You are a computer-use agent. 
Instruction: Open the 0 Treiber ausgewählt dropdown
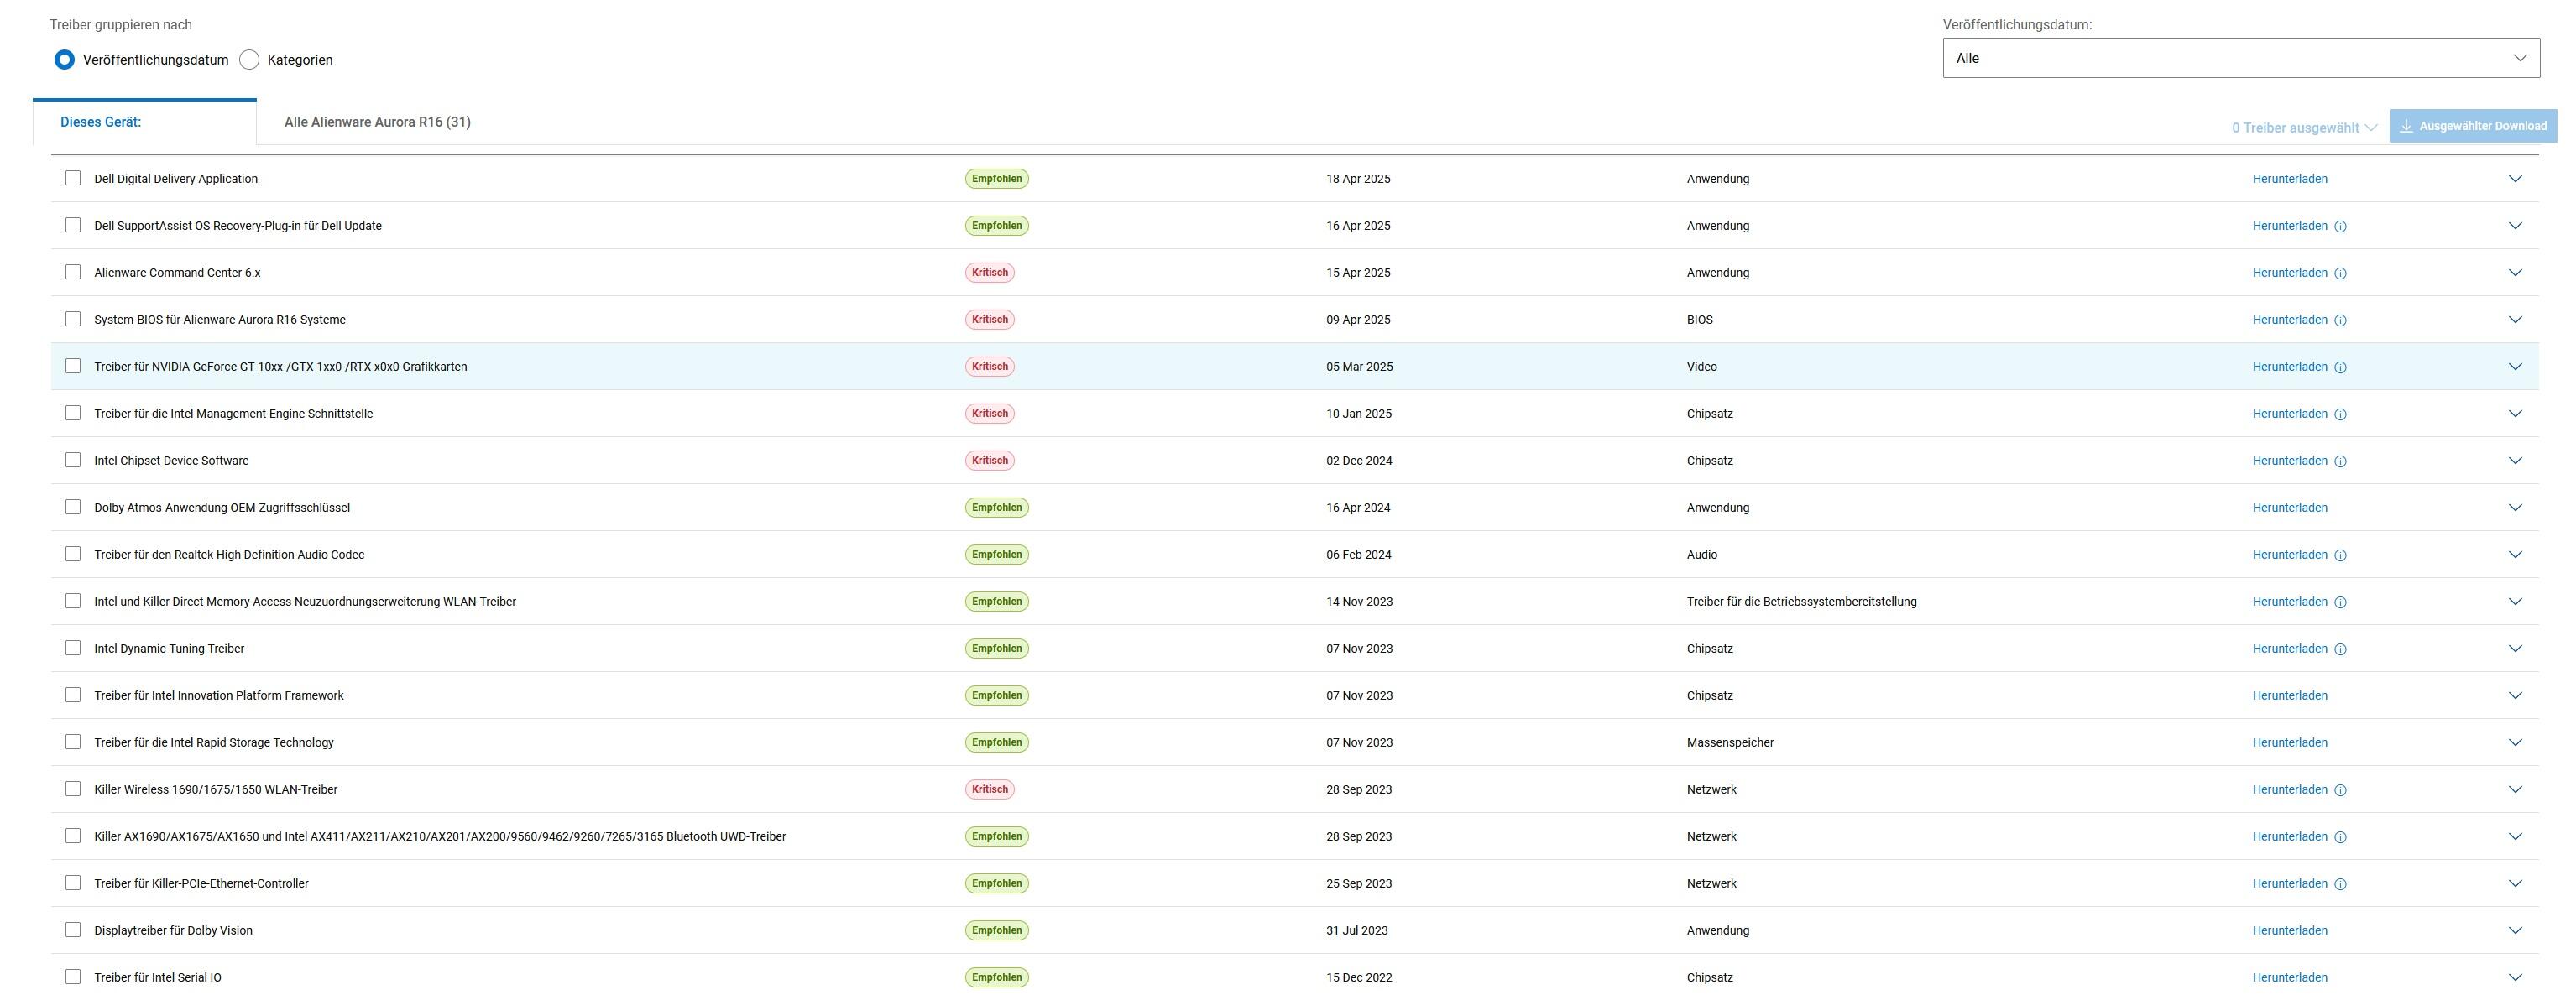(x=2304, y=128)
